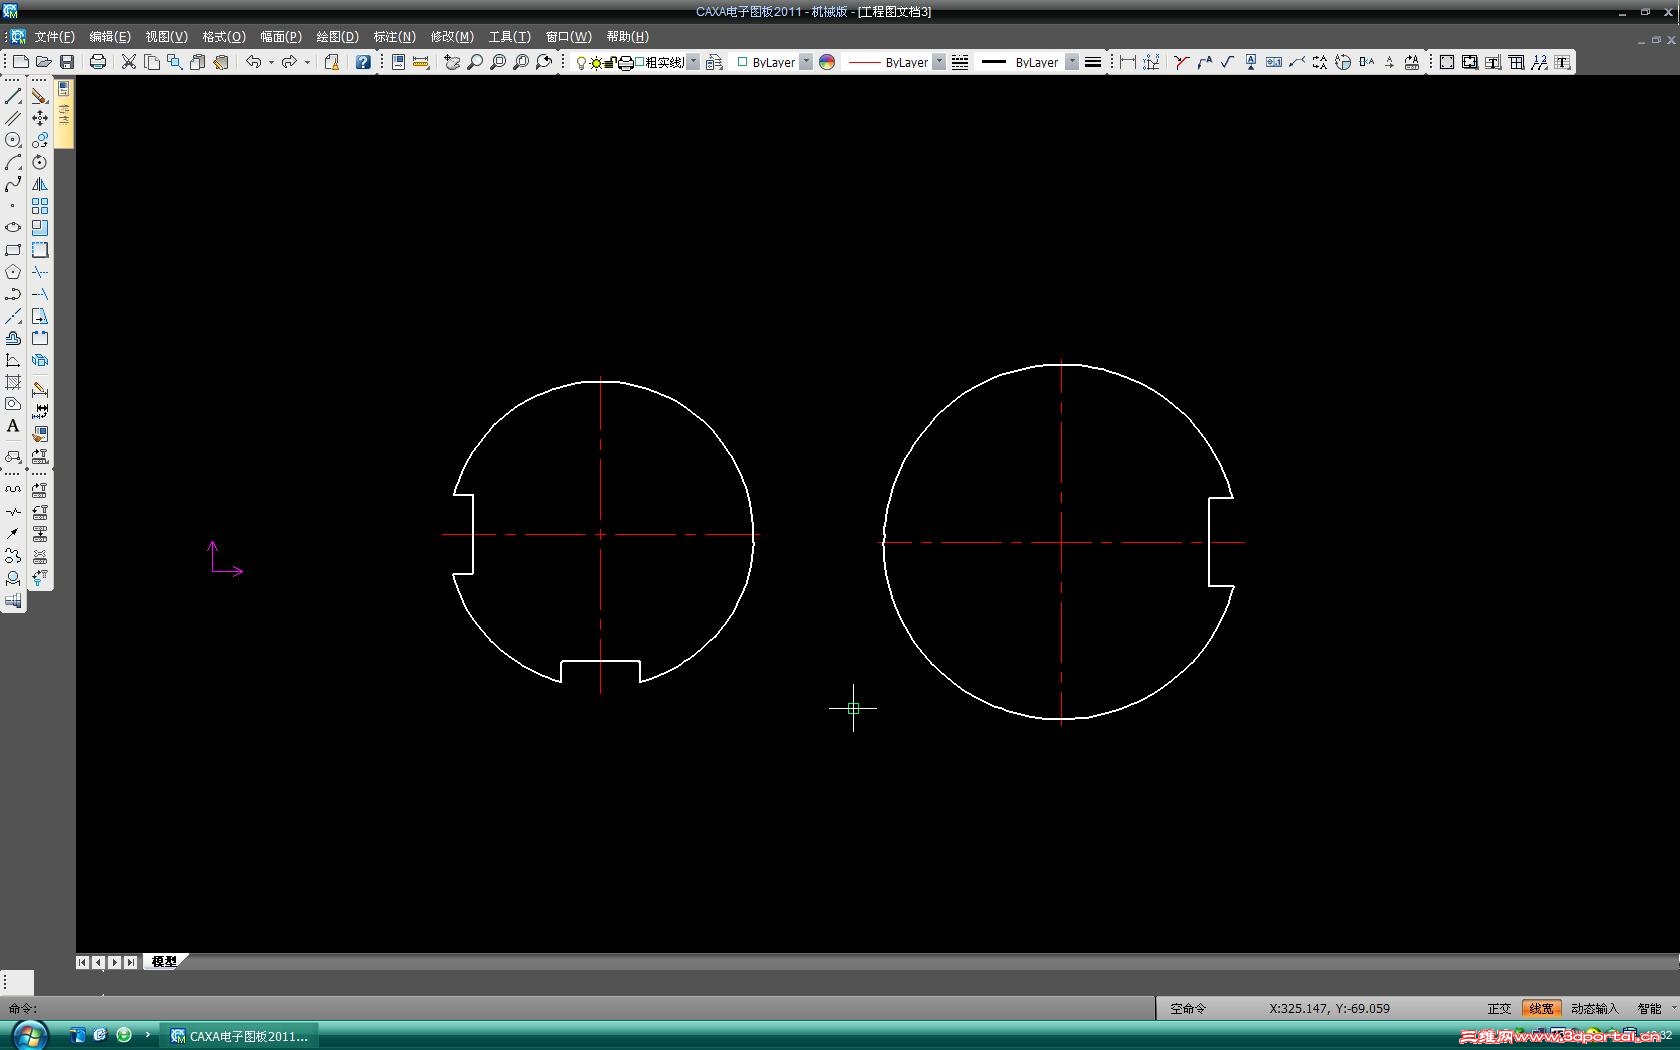Select the Arc drawing tool
The width and height of the screenshot is (1680, 1050).
(x=13, y=162)
